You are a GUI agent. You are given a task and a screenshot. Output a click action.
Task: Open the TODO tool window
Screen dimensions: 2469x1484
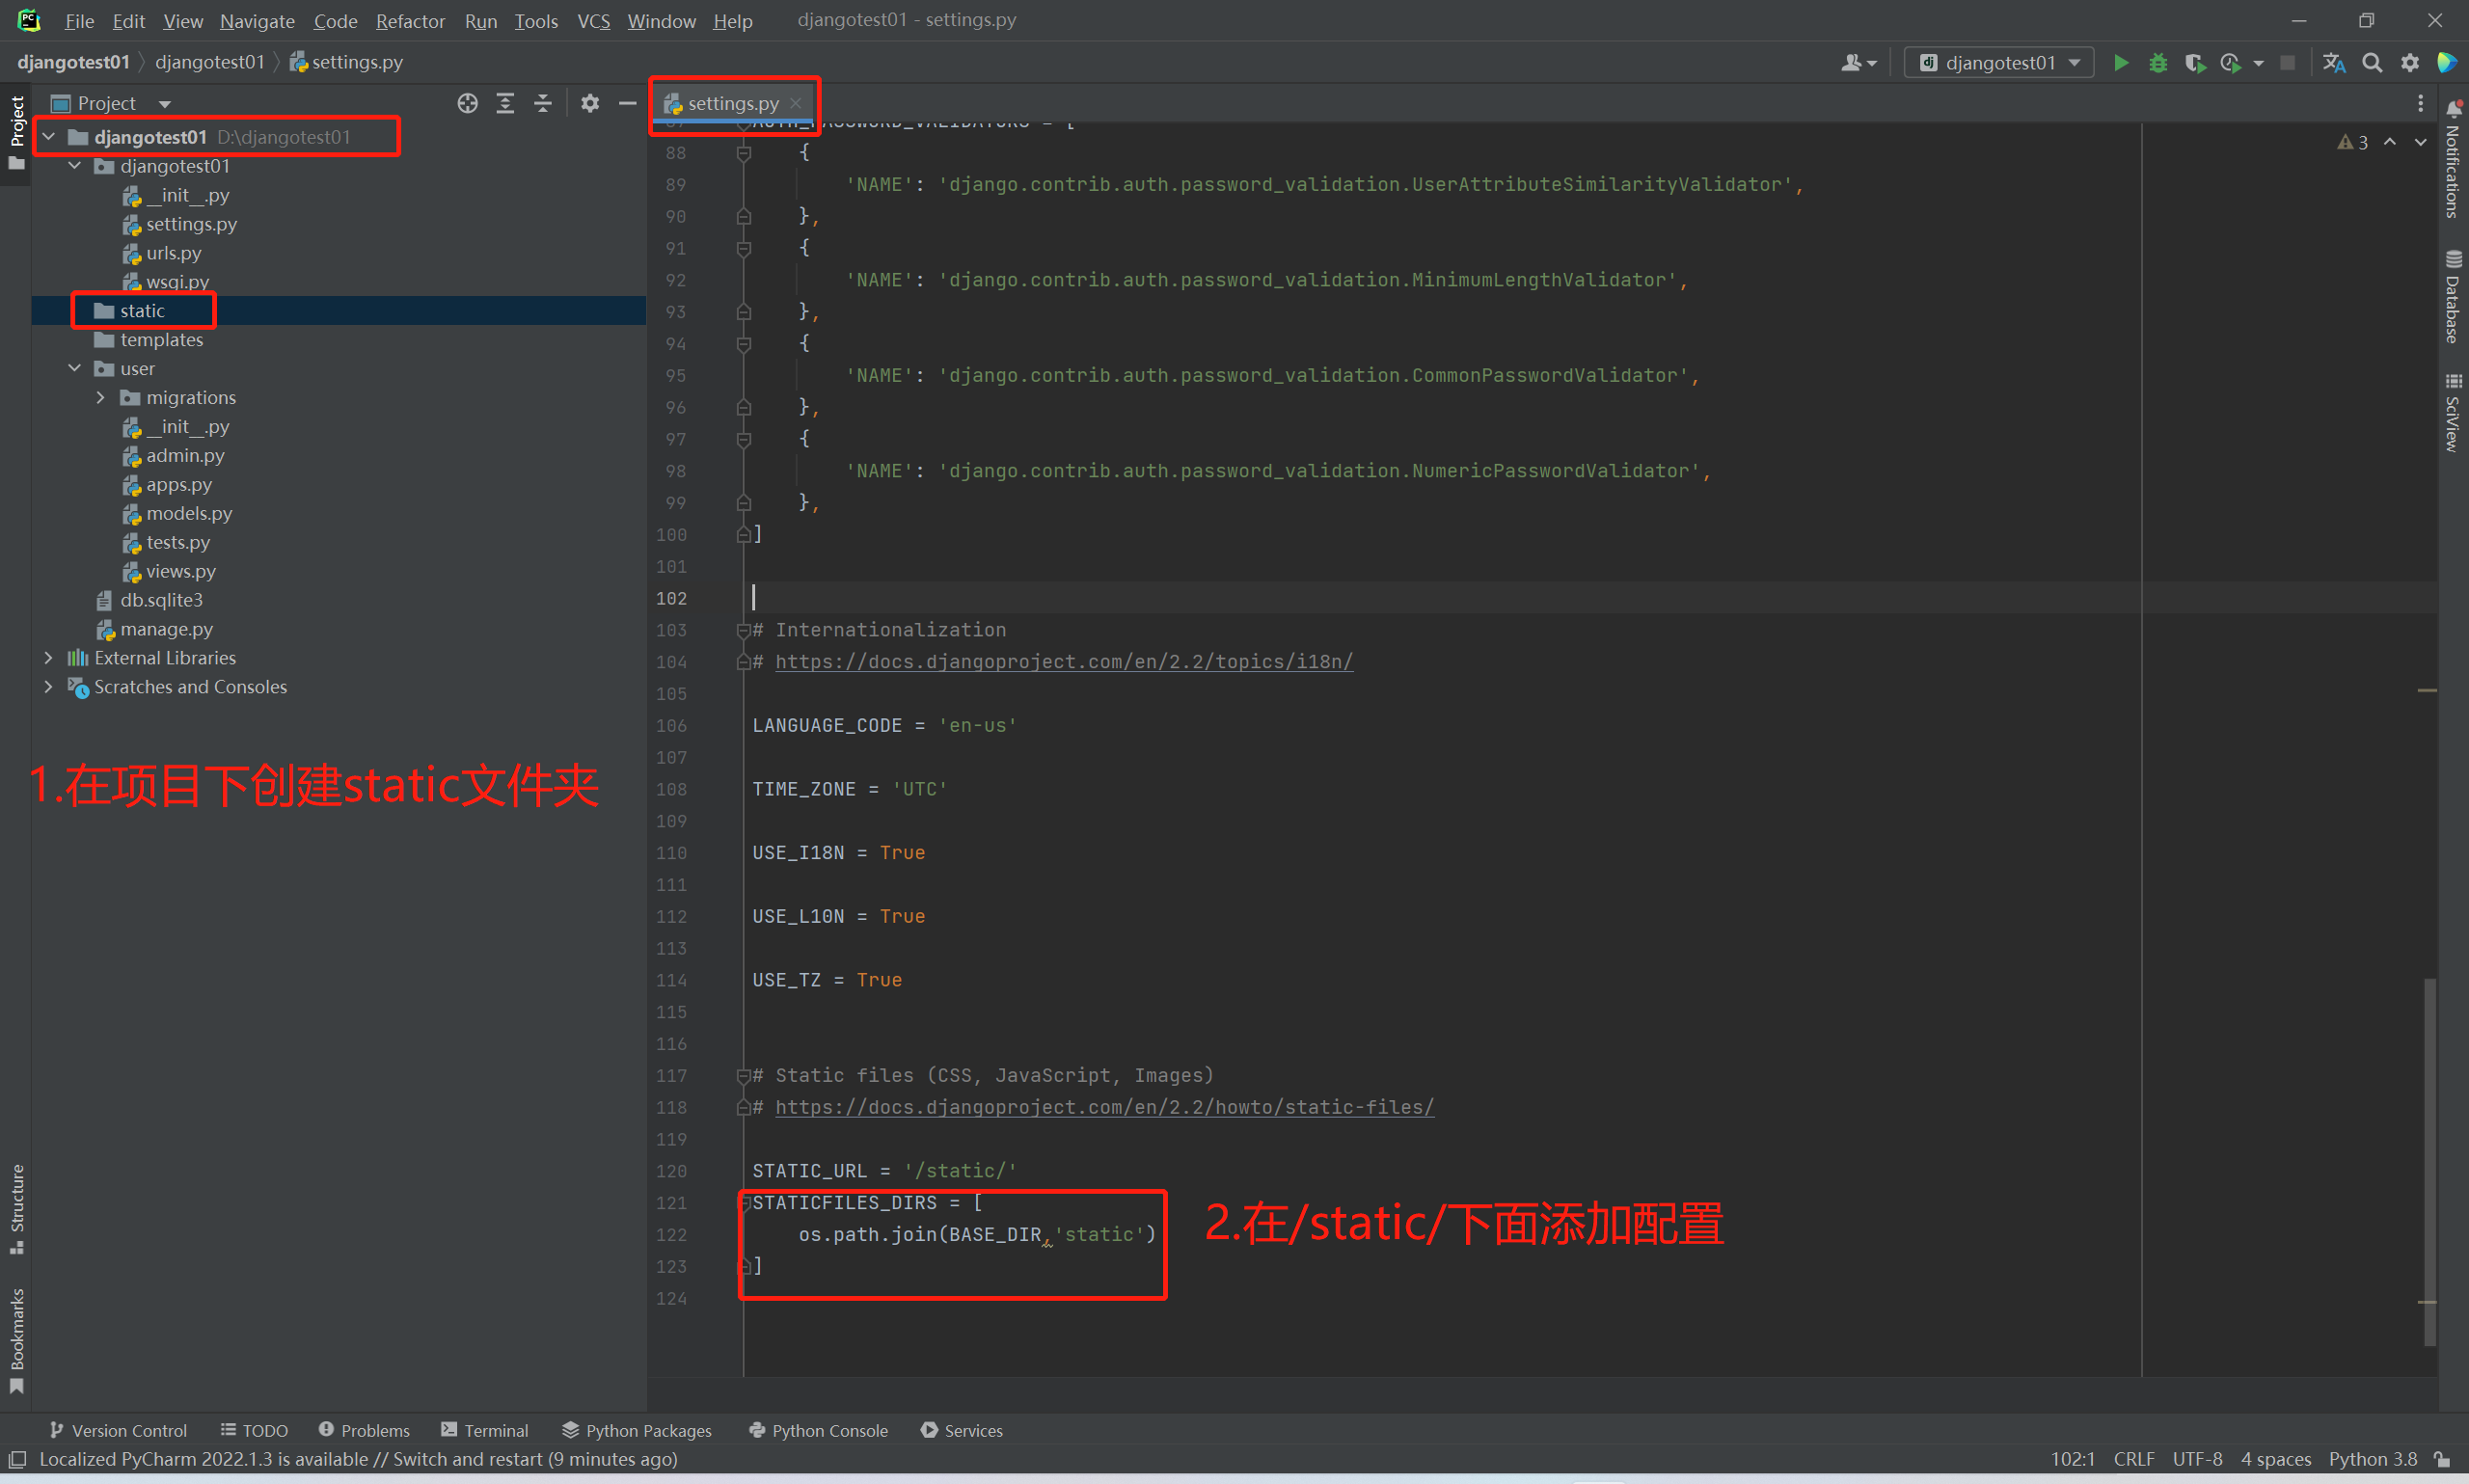pos(254,1430)
